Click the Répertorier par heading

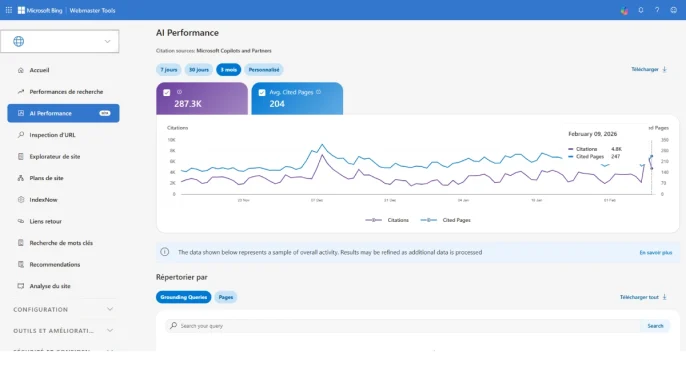(182, 277)
